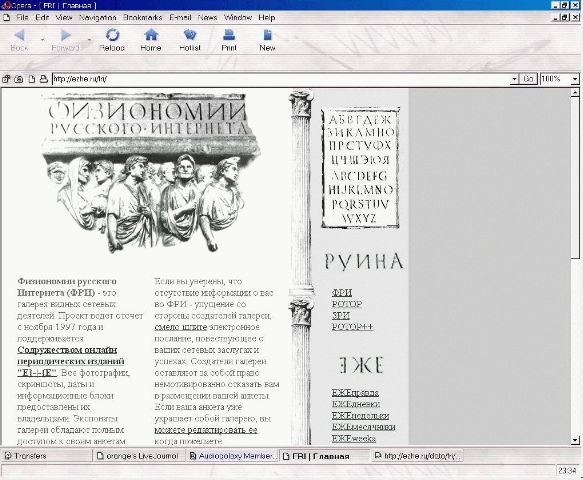Open the Bookmarks menu
The height and width of the screenshot is (480, 583).
coord(142,17)
